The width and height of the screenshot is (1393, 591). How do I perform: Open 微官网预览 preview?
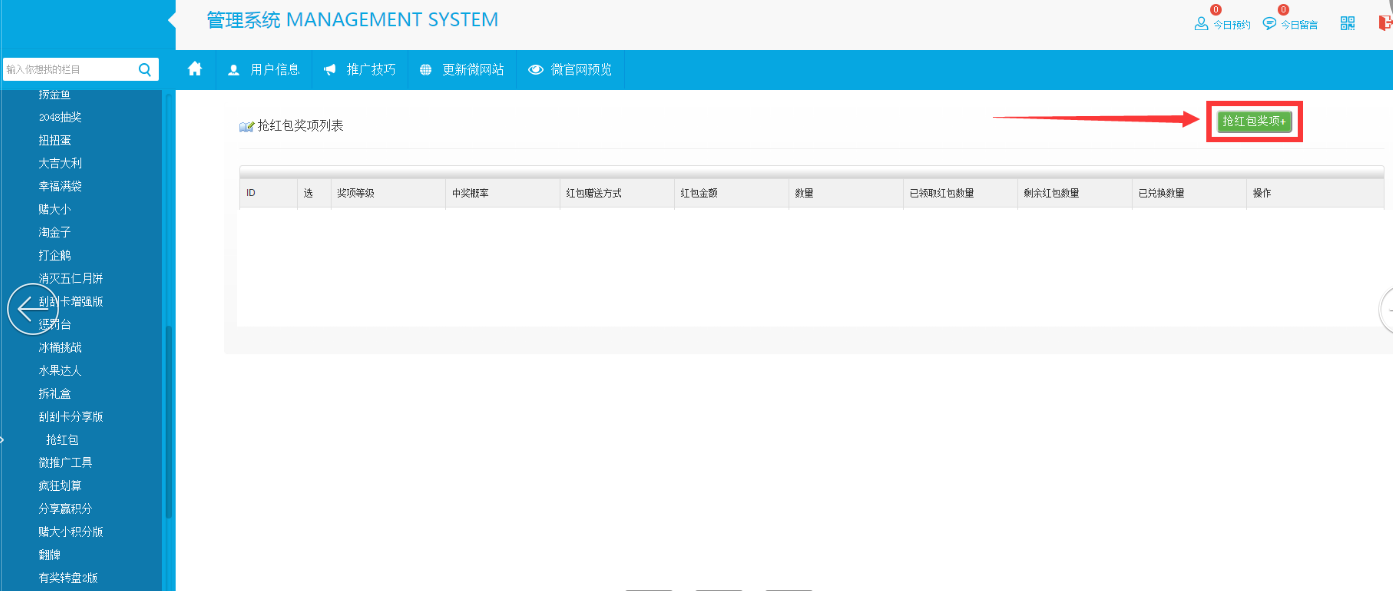coord(570,69)
